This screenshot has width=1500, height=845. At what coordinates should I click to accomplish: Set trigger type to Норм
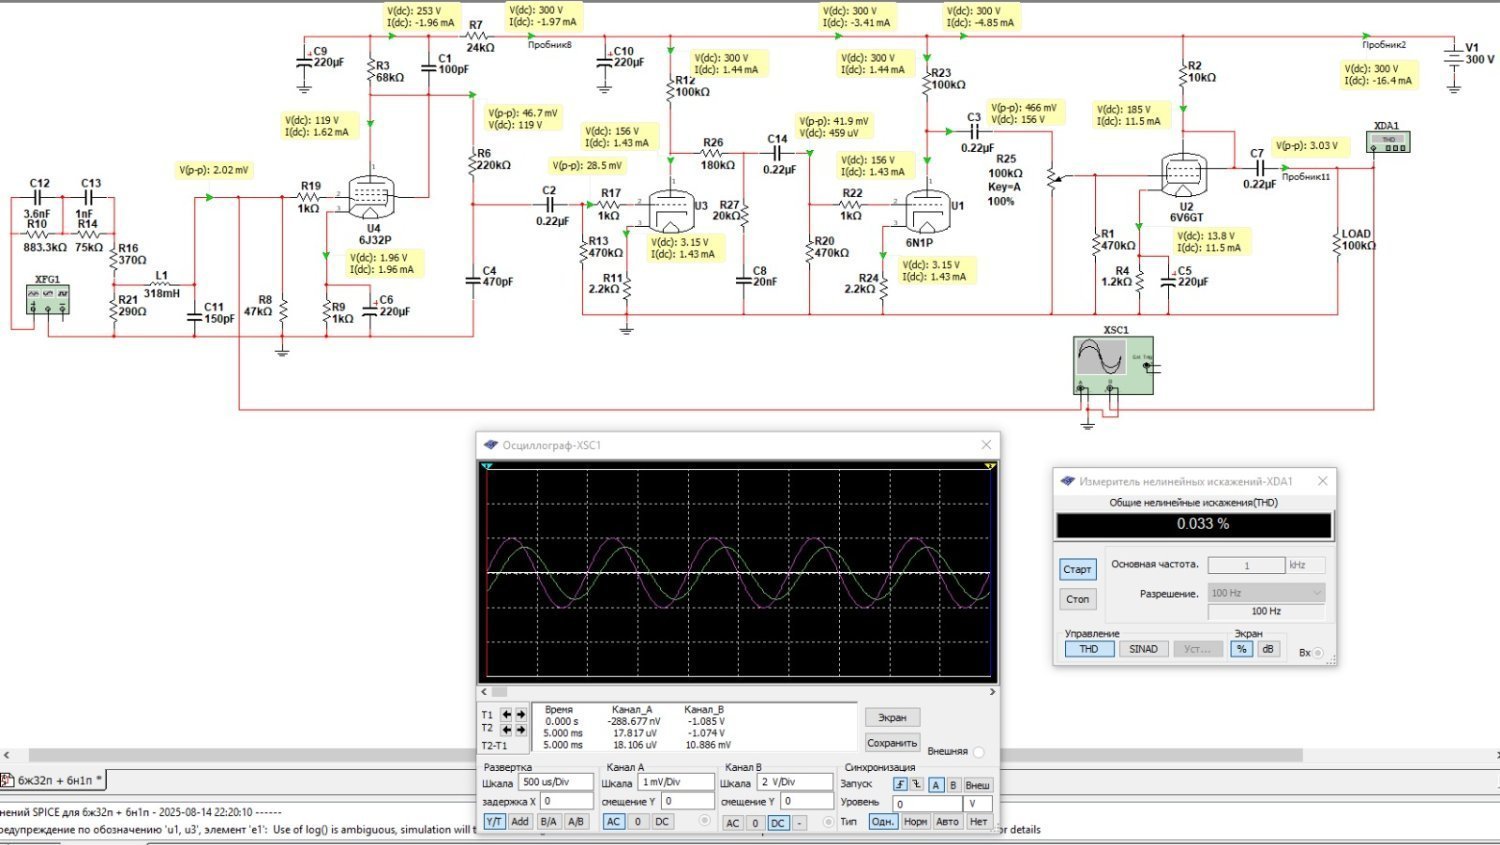point(915,821)
